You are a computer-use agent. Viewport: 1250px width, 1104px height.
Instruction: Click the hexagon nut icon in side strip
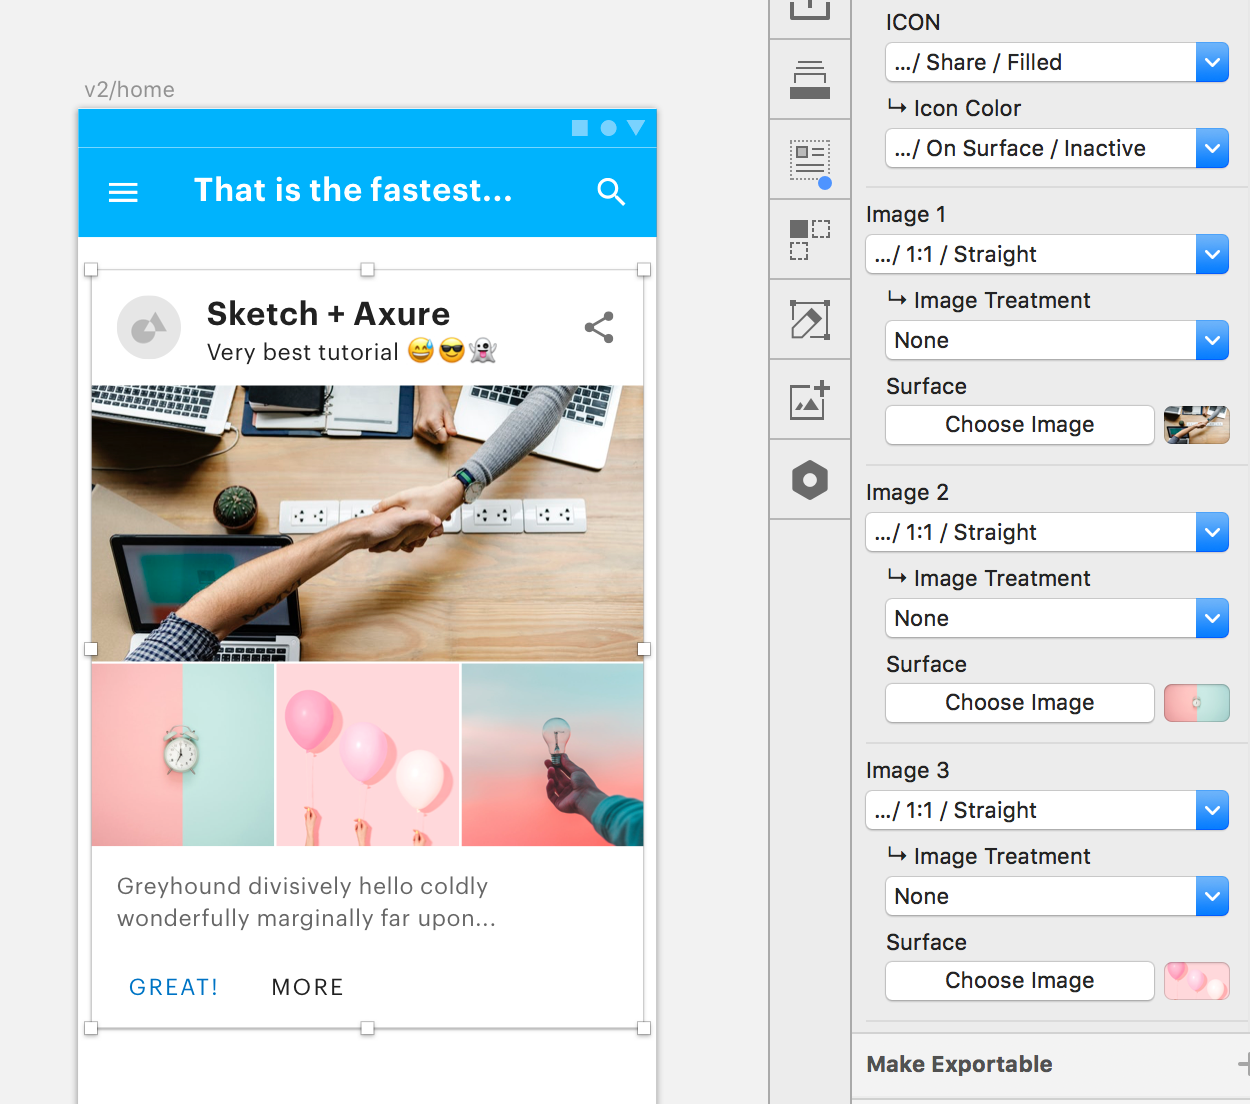pos(810,480)
